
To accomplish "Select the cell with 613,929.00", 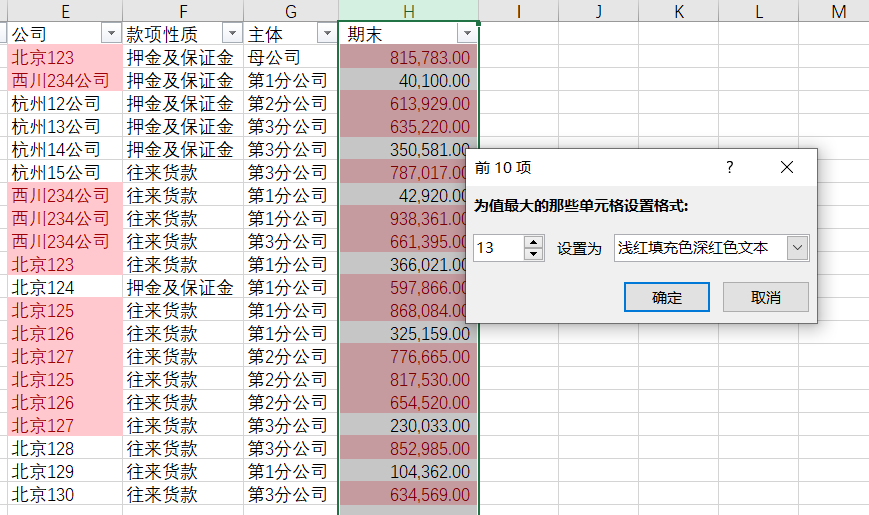I will pos(408,103).
